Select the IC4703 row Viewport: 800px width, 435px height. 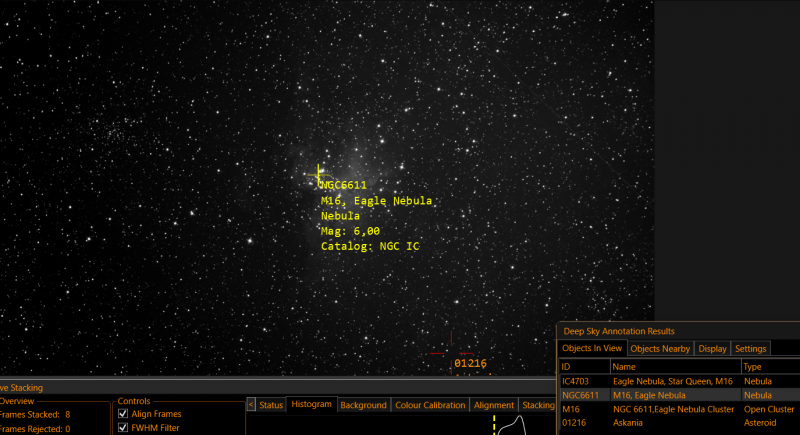(680, 381)
